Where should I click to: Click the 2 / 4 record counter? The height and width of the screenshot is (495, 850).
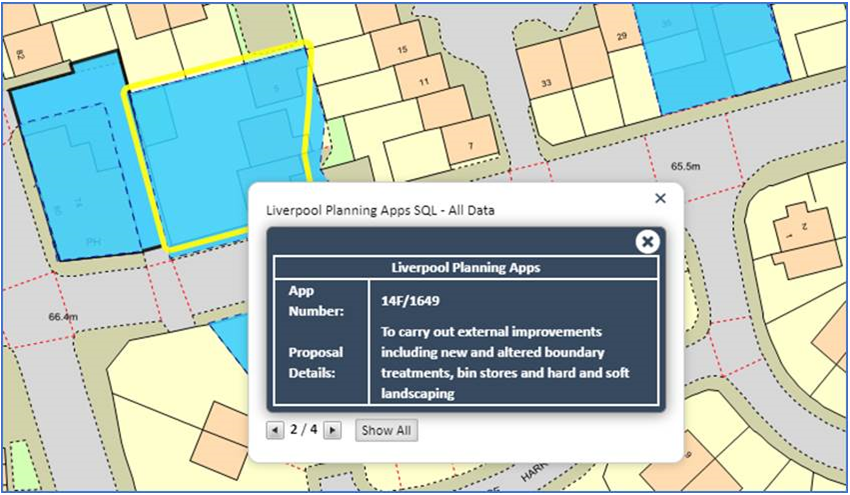pyautogui.click(x=304, y=430)
